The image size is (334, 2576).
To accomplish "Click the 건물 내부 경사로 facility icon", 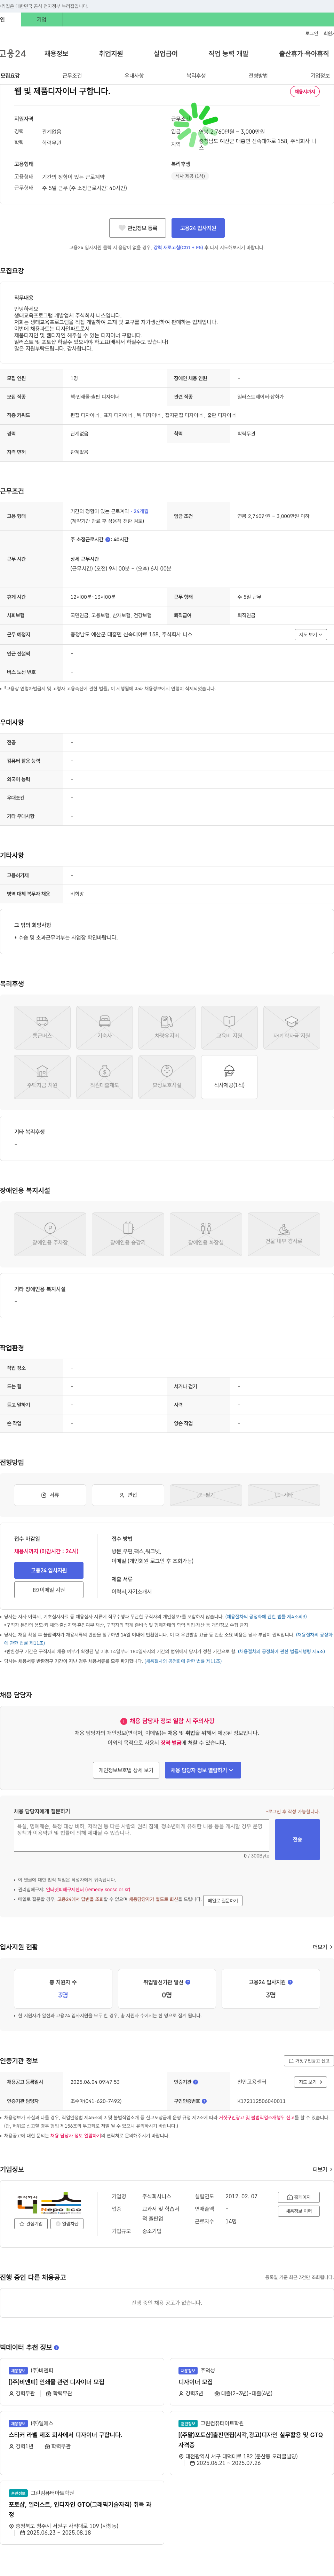I will (x=284, y=1234).
